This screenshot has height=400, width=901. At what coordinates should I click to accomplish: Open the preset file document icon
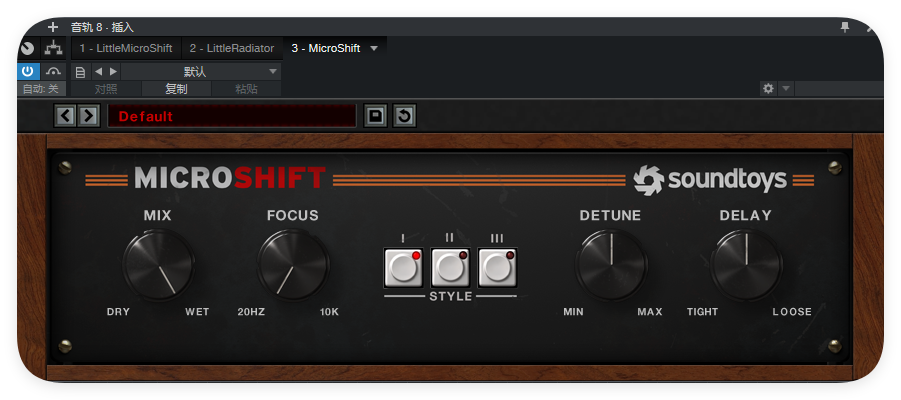click(80, 72)
